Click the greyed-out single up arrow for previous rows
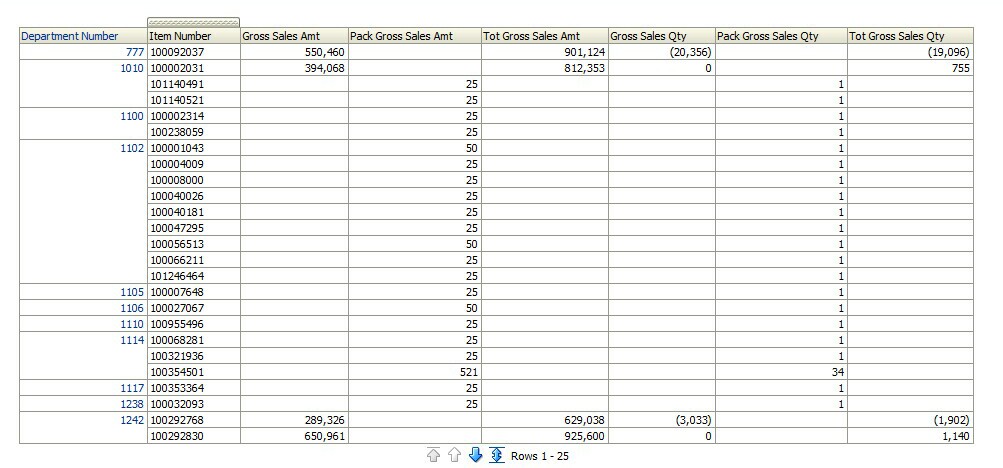This screenshot has height=468, width=1003. [x=454, y=455]
